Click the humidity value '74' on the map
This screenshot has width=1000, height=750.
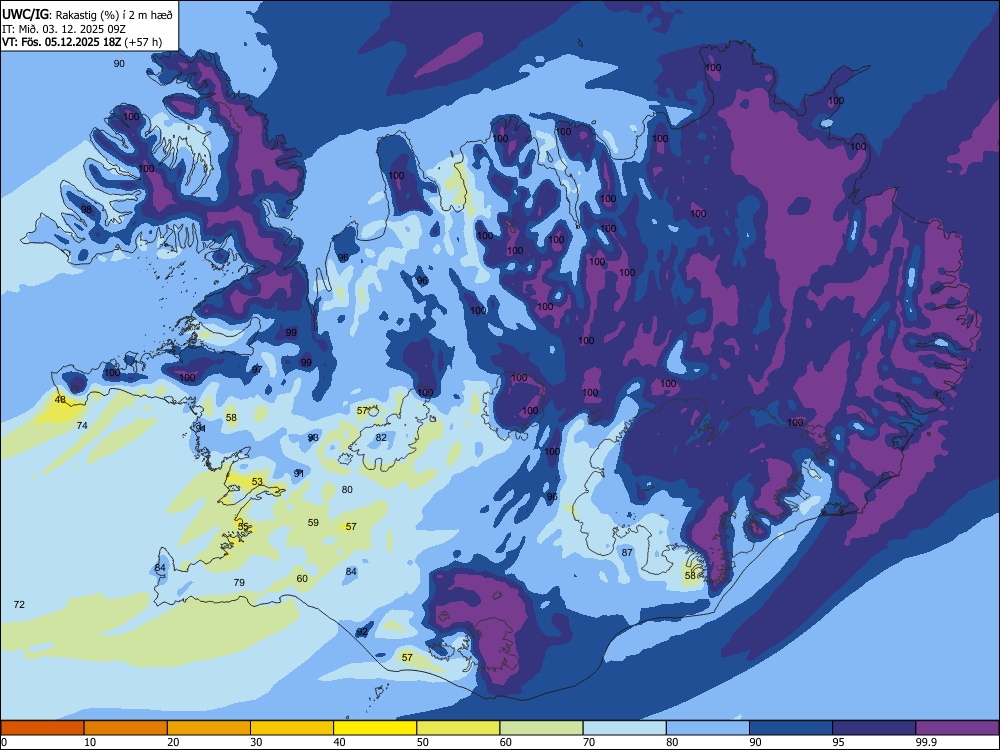click(x=82, y=425)
